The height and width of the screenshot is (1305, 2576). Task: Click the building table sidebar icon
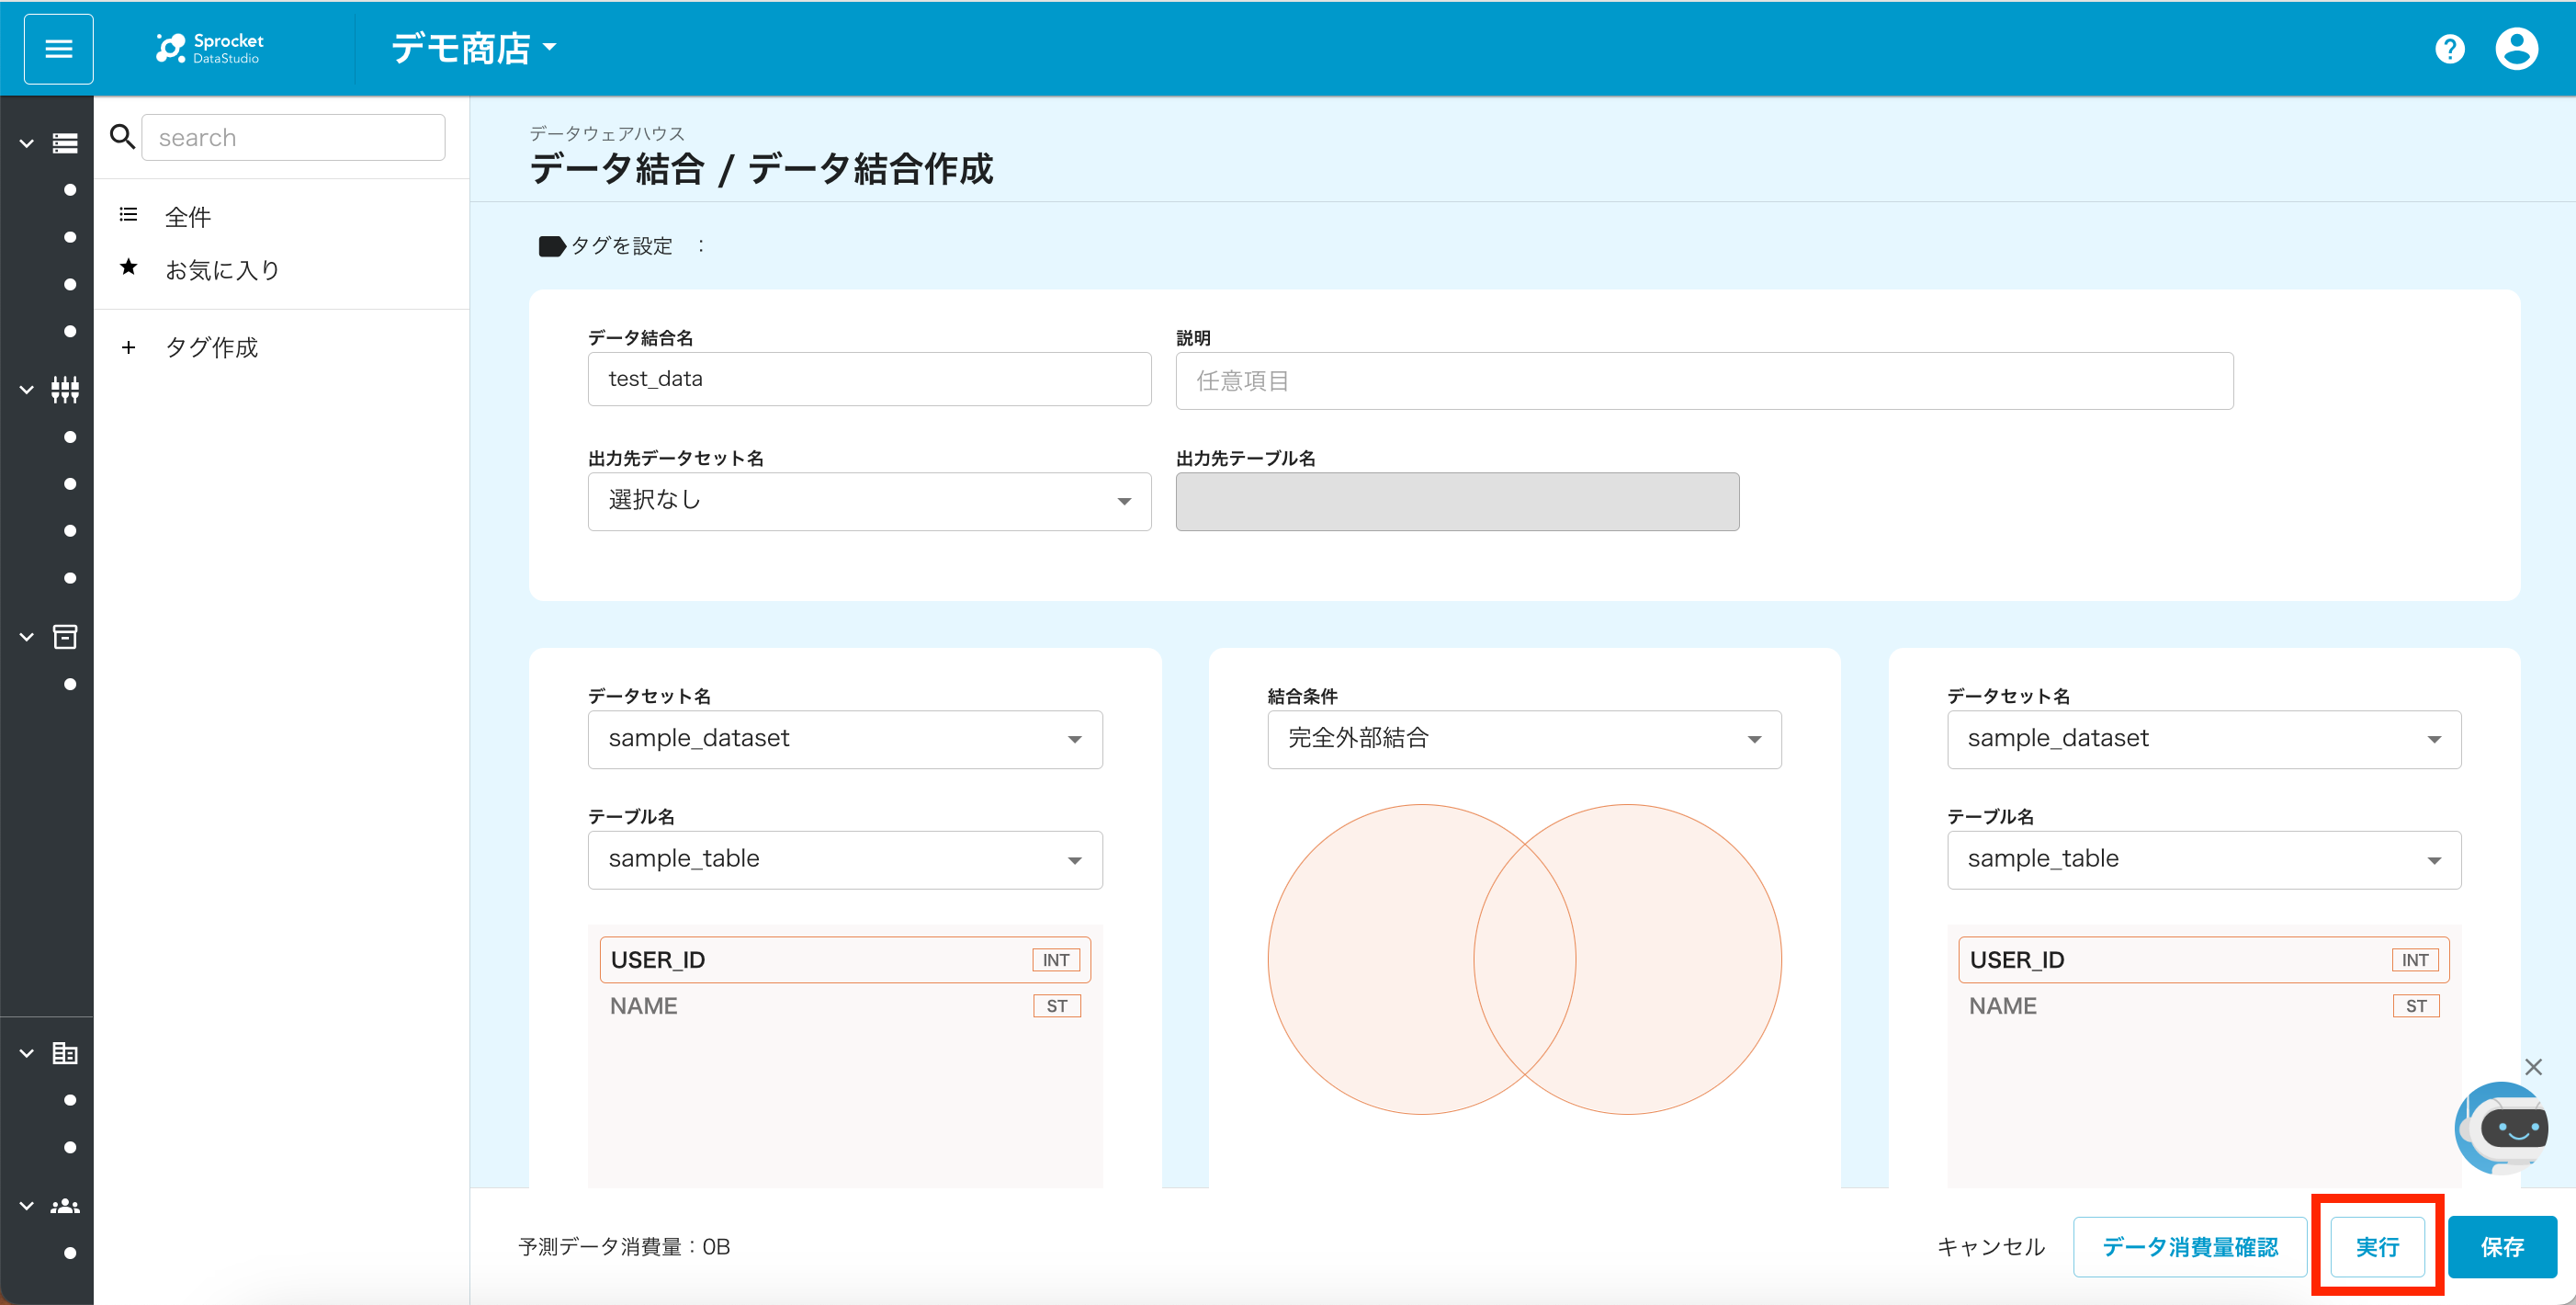click(x=65, y=1053)
